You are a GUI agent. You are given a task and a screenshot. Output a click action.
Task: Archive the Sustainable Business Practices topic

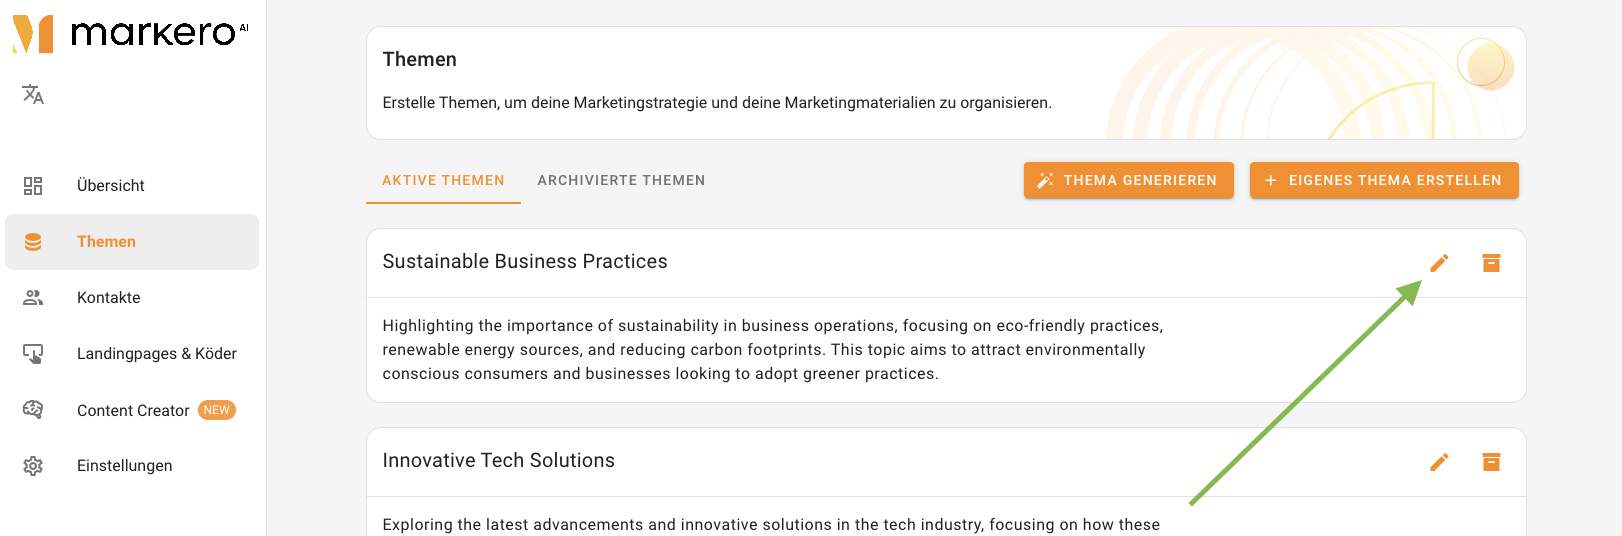(1491, 263)
